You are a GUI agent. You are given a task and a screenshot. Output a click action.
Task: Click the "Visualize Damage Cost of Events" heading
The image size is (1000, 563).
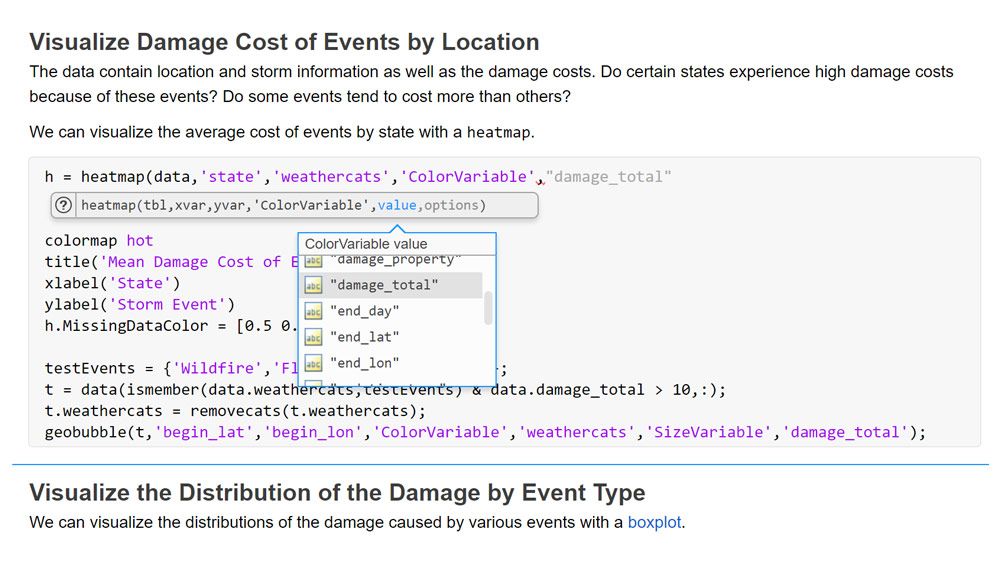pos(284,42)
